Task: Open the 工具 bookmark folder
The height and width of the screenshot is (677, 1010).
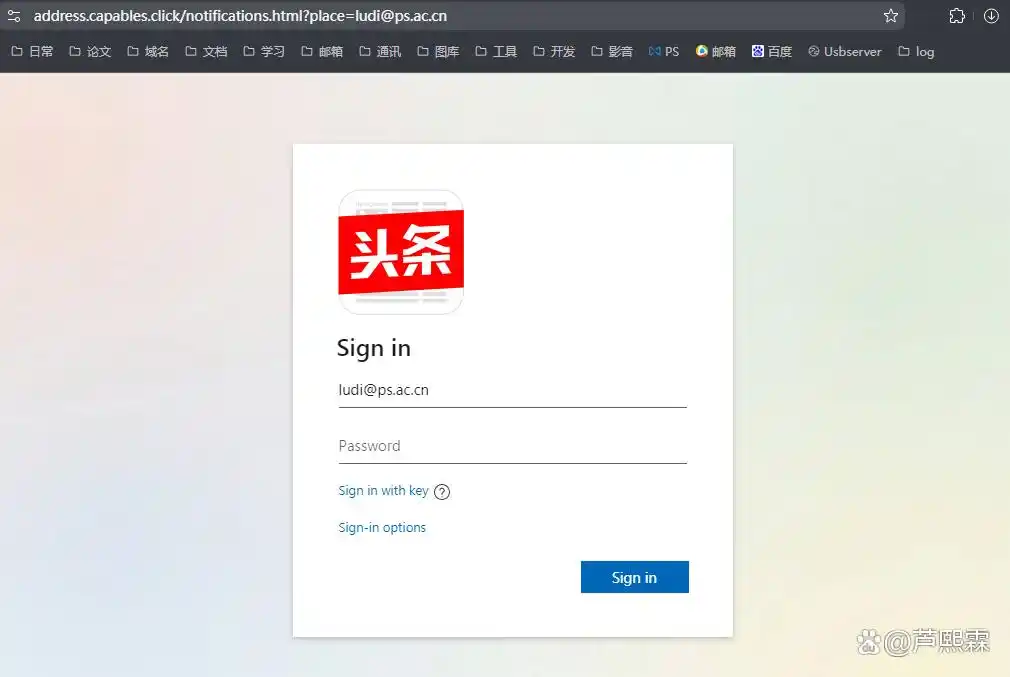Action: tap(496, 52)
